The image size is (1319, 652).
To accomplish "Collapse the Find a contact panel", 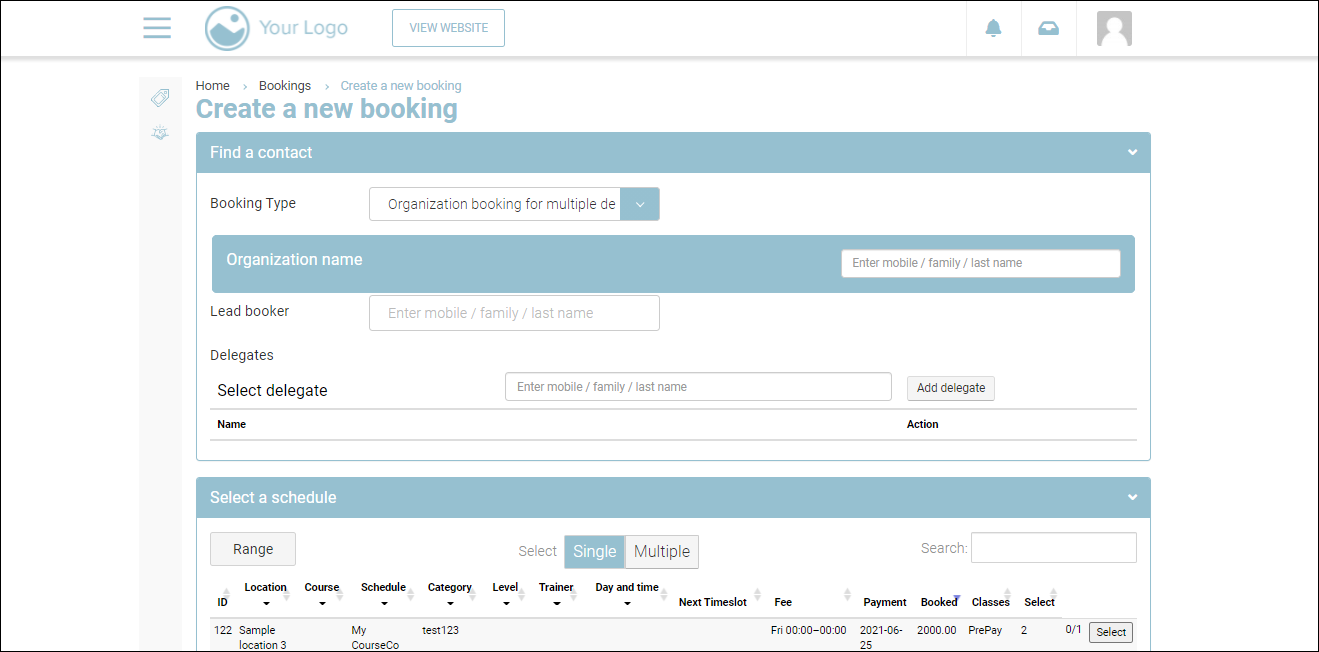I will pos(1132,153).
